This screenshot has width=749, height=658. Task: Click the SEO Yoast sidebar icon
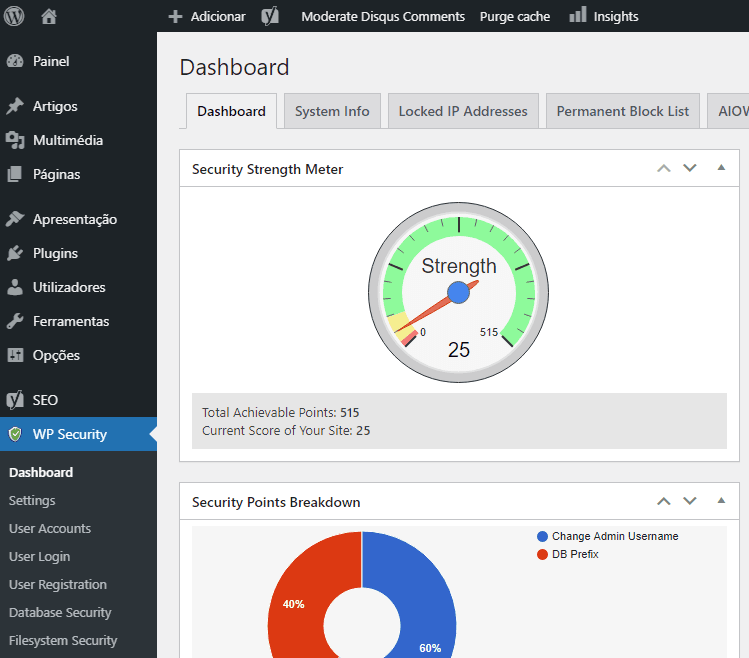(x=15, y=399)
